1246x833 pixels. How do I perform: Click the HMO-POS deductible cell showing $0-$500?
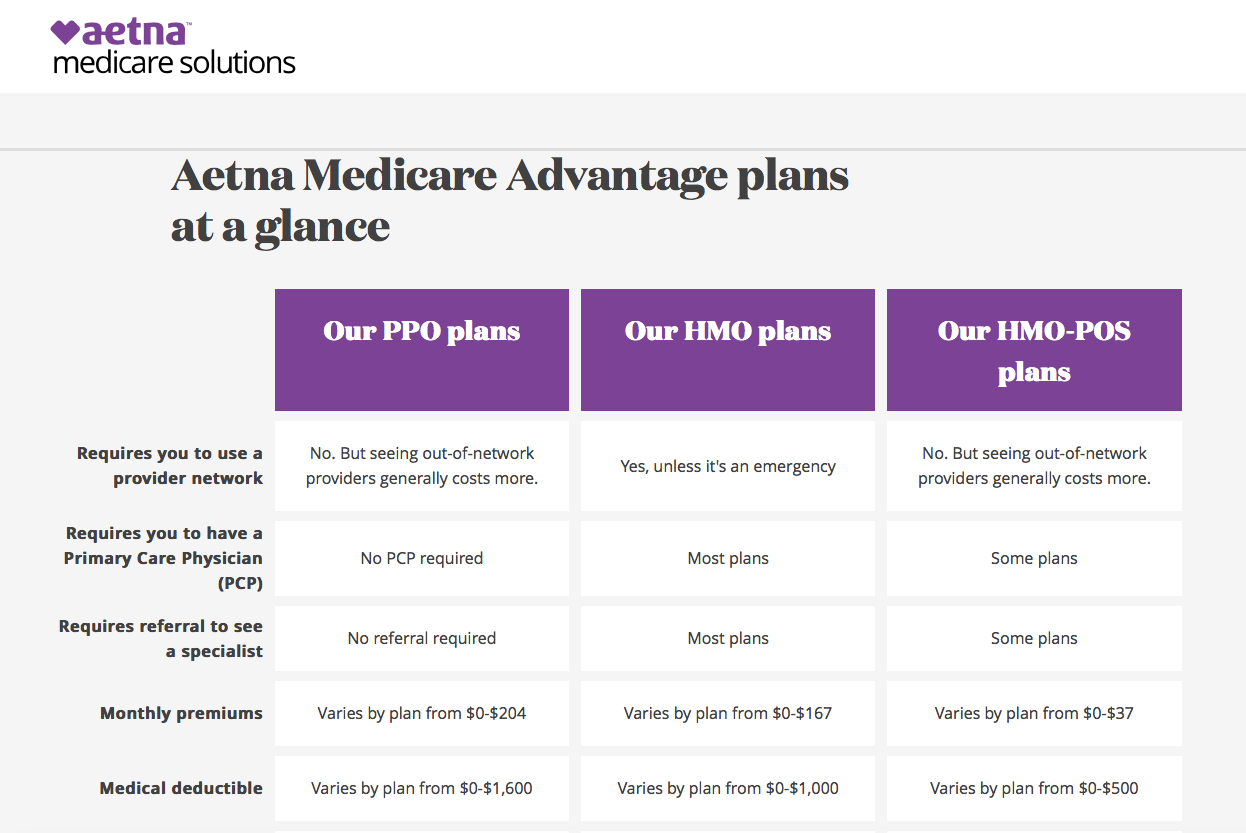(x=1034, y=788)
